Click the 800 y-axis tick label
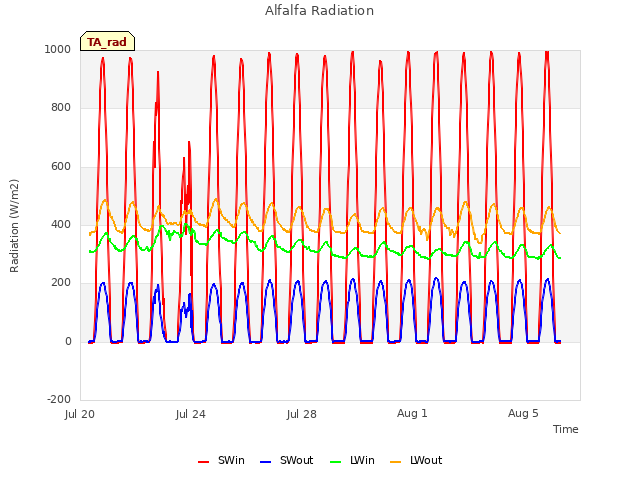The image size is (640, 480). [61, 108]
